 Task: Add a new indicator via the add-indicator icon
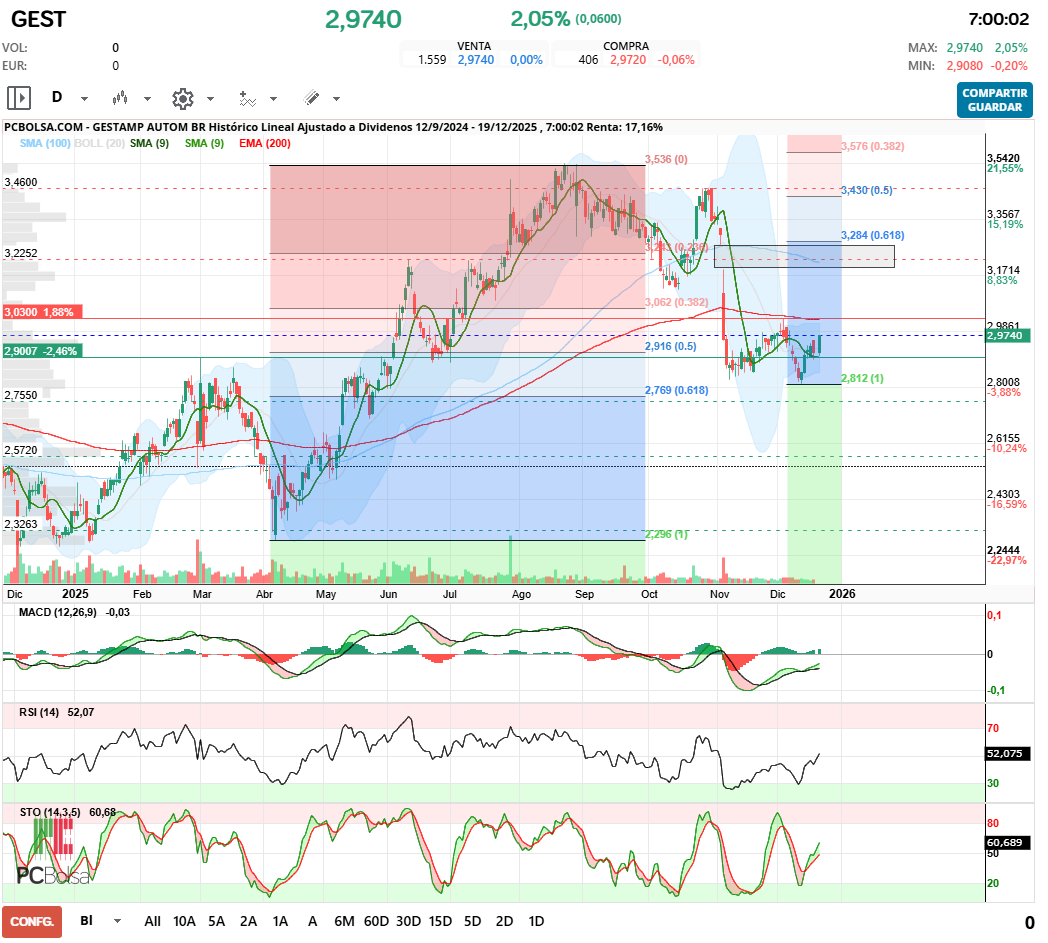(246, 98)
